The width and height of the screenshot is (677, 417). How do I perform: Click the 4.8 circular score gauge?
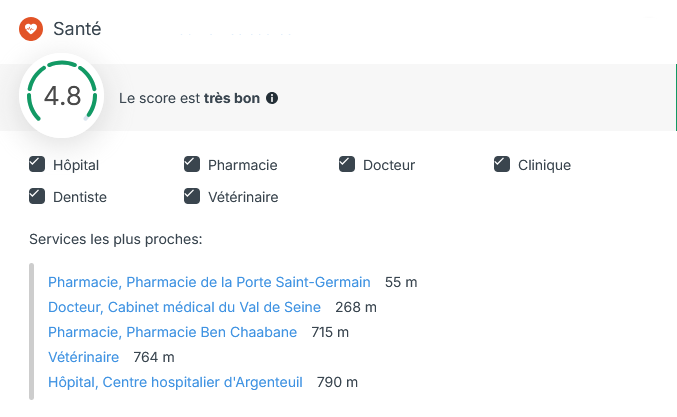62,96
